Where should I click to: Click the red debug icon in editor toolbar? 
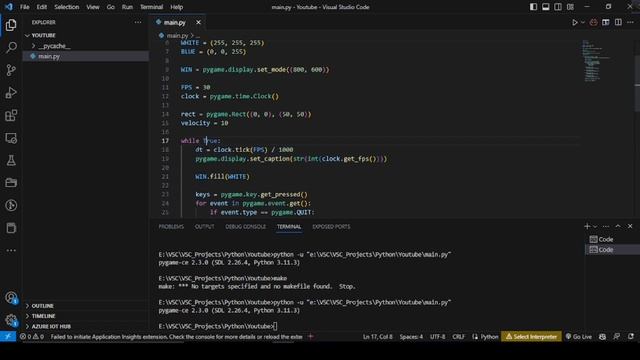point(593,22)
